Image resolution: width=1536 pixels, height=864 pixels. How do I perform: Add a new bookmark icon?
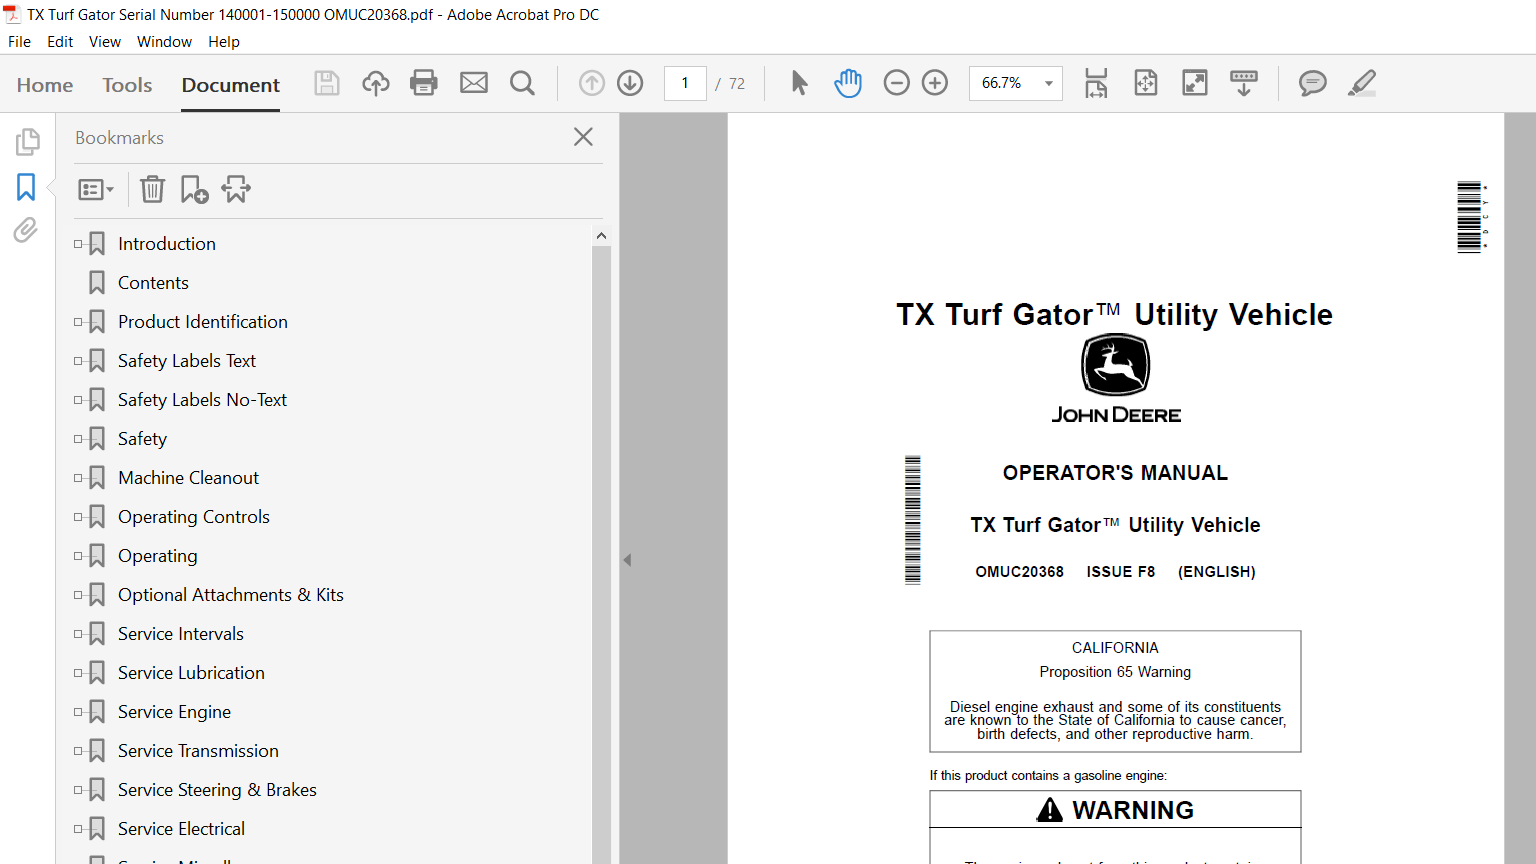tap(194, 189)
